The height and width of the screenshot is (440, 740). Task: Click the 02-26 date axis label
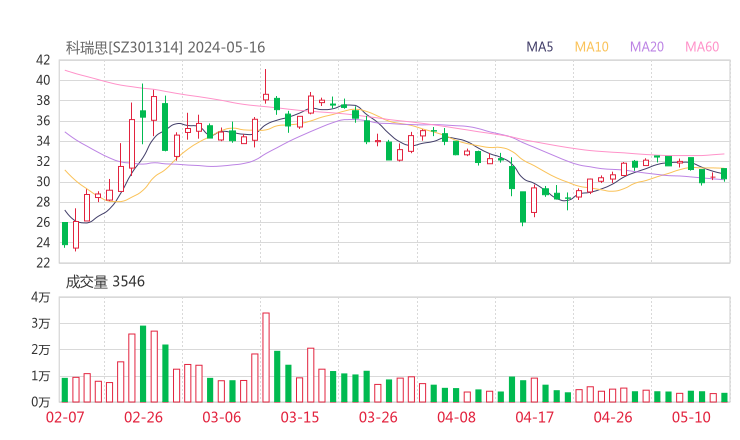[x=143, y=417]
